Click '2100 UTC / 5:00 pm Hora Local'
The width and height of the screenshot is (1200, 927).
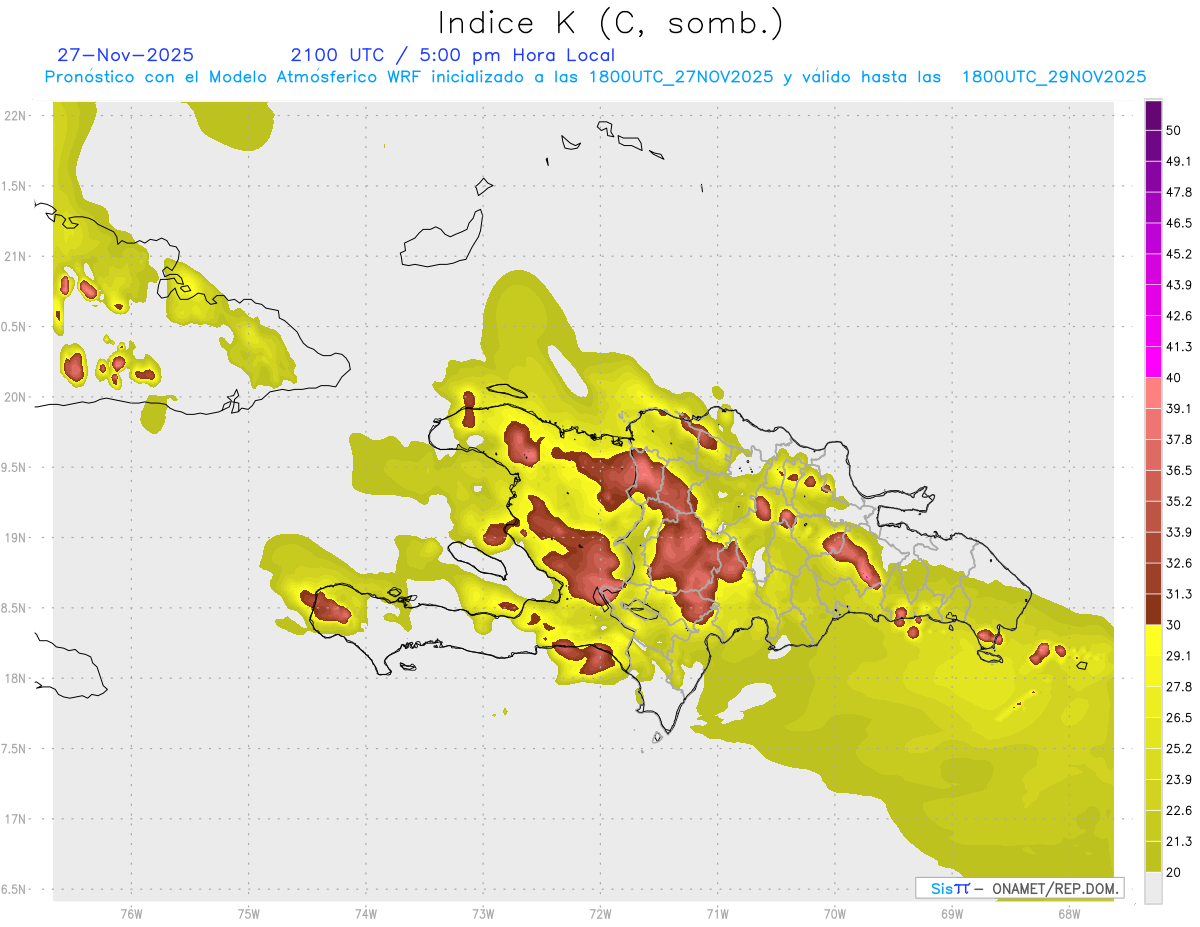pos(453,55)
